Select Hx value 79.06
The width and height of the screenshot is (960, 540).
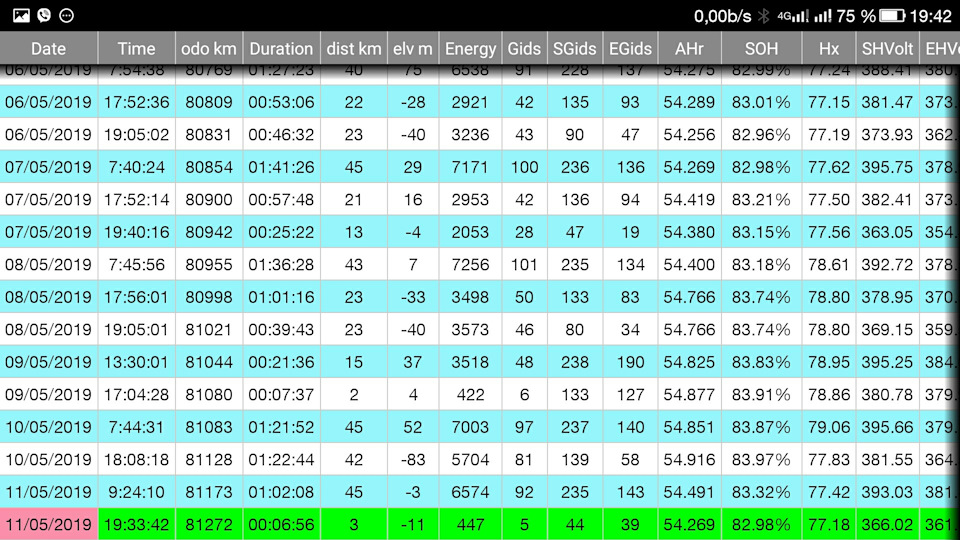829,427
